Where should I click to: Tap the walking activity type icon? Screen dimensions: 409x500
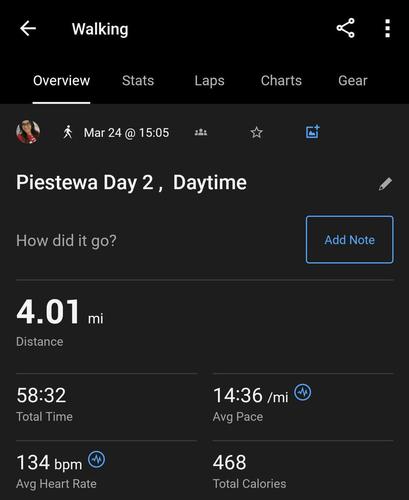pyautogui.click(x=68, y=132)
